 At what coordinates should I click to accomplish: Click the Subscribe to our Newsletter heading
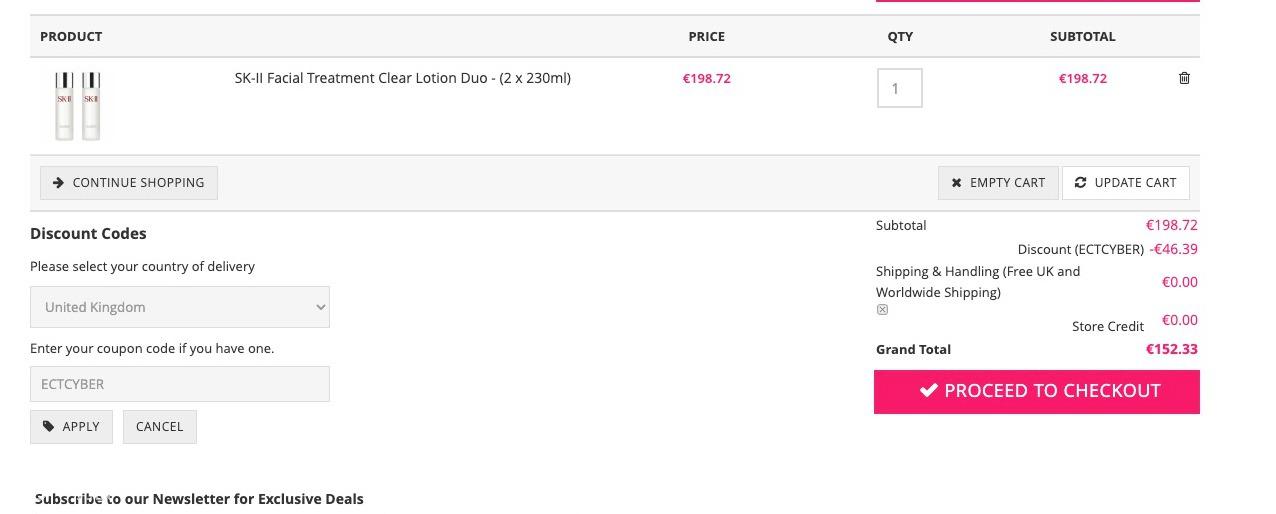pyautogui.click(x=199, y=498)
